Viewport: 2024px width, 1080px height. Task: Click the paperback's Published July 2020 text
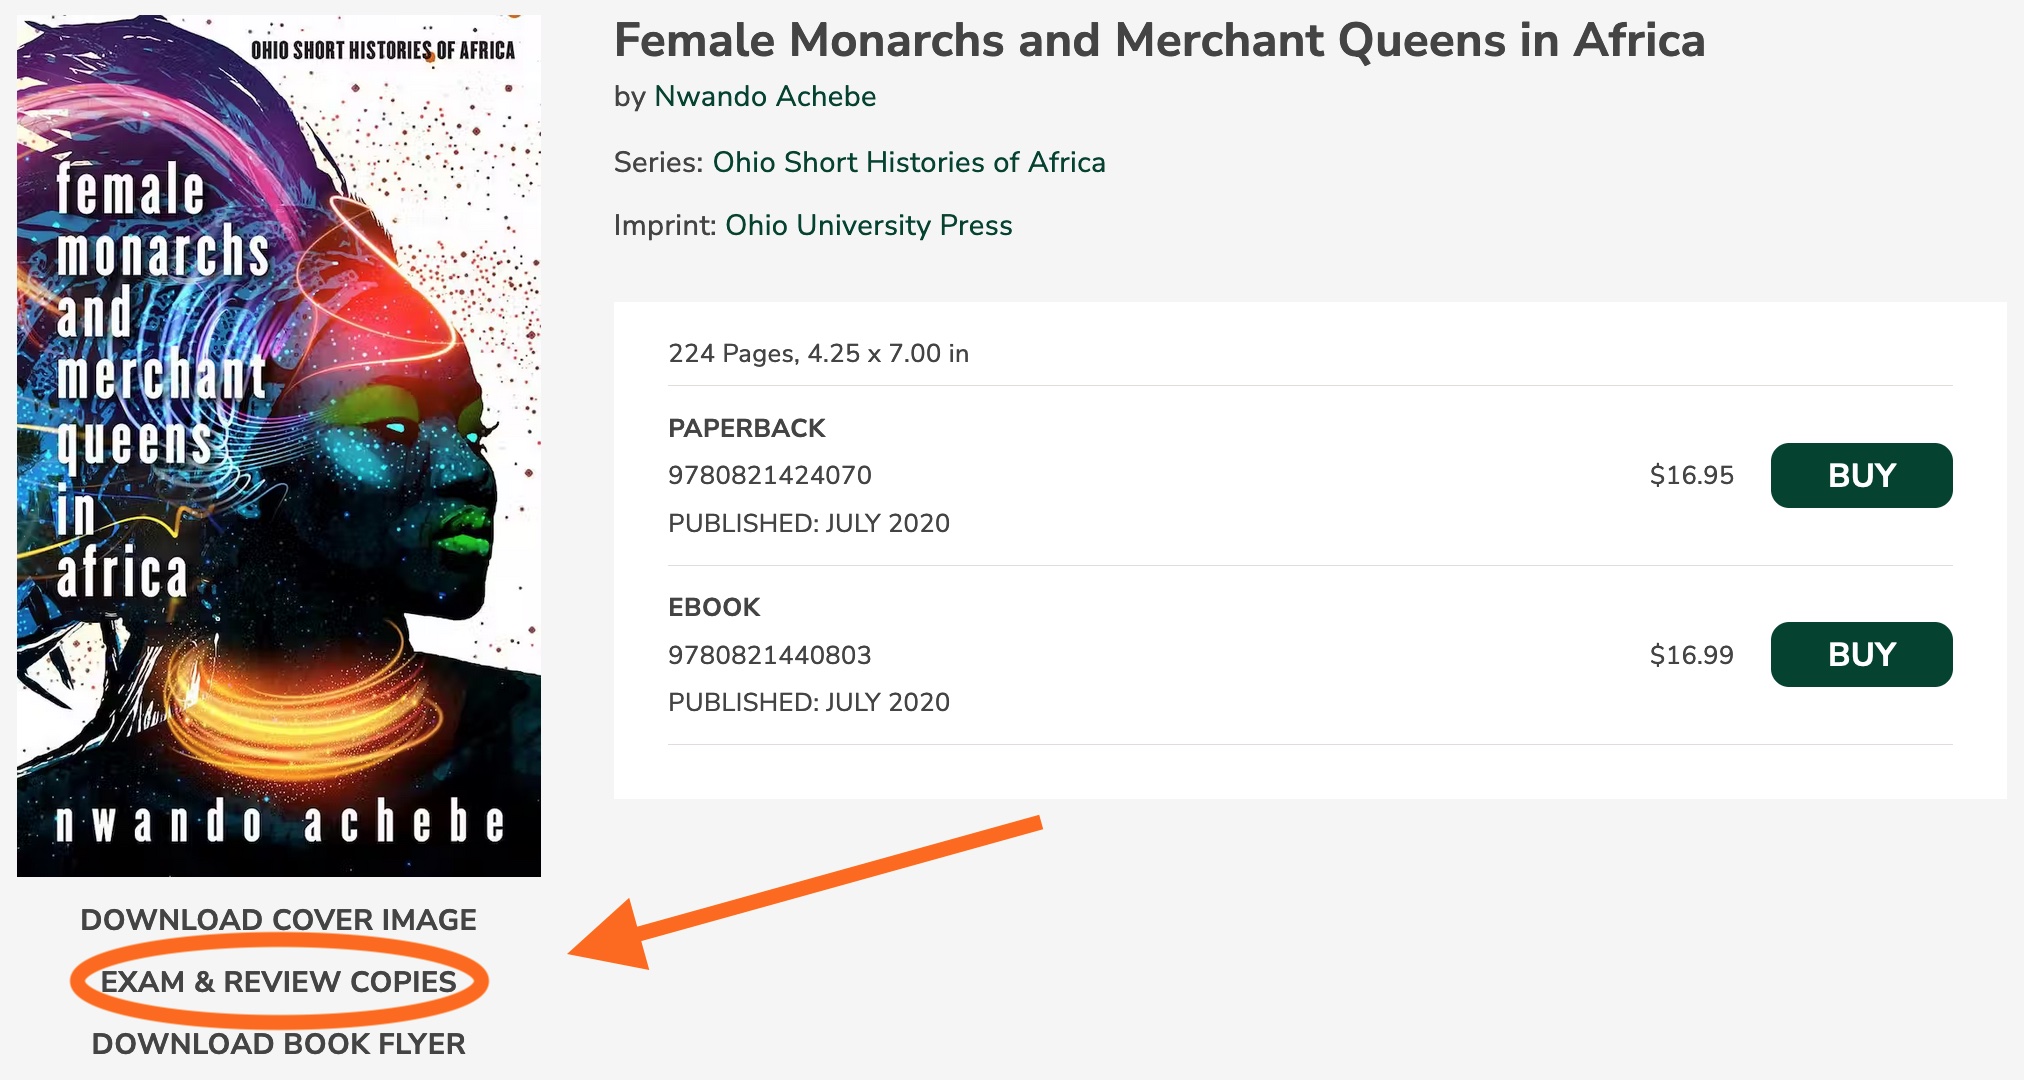tap(809, 523)
